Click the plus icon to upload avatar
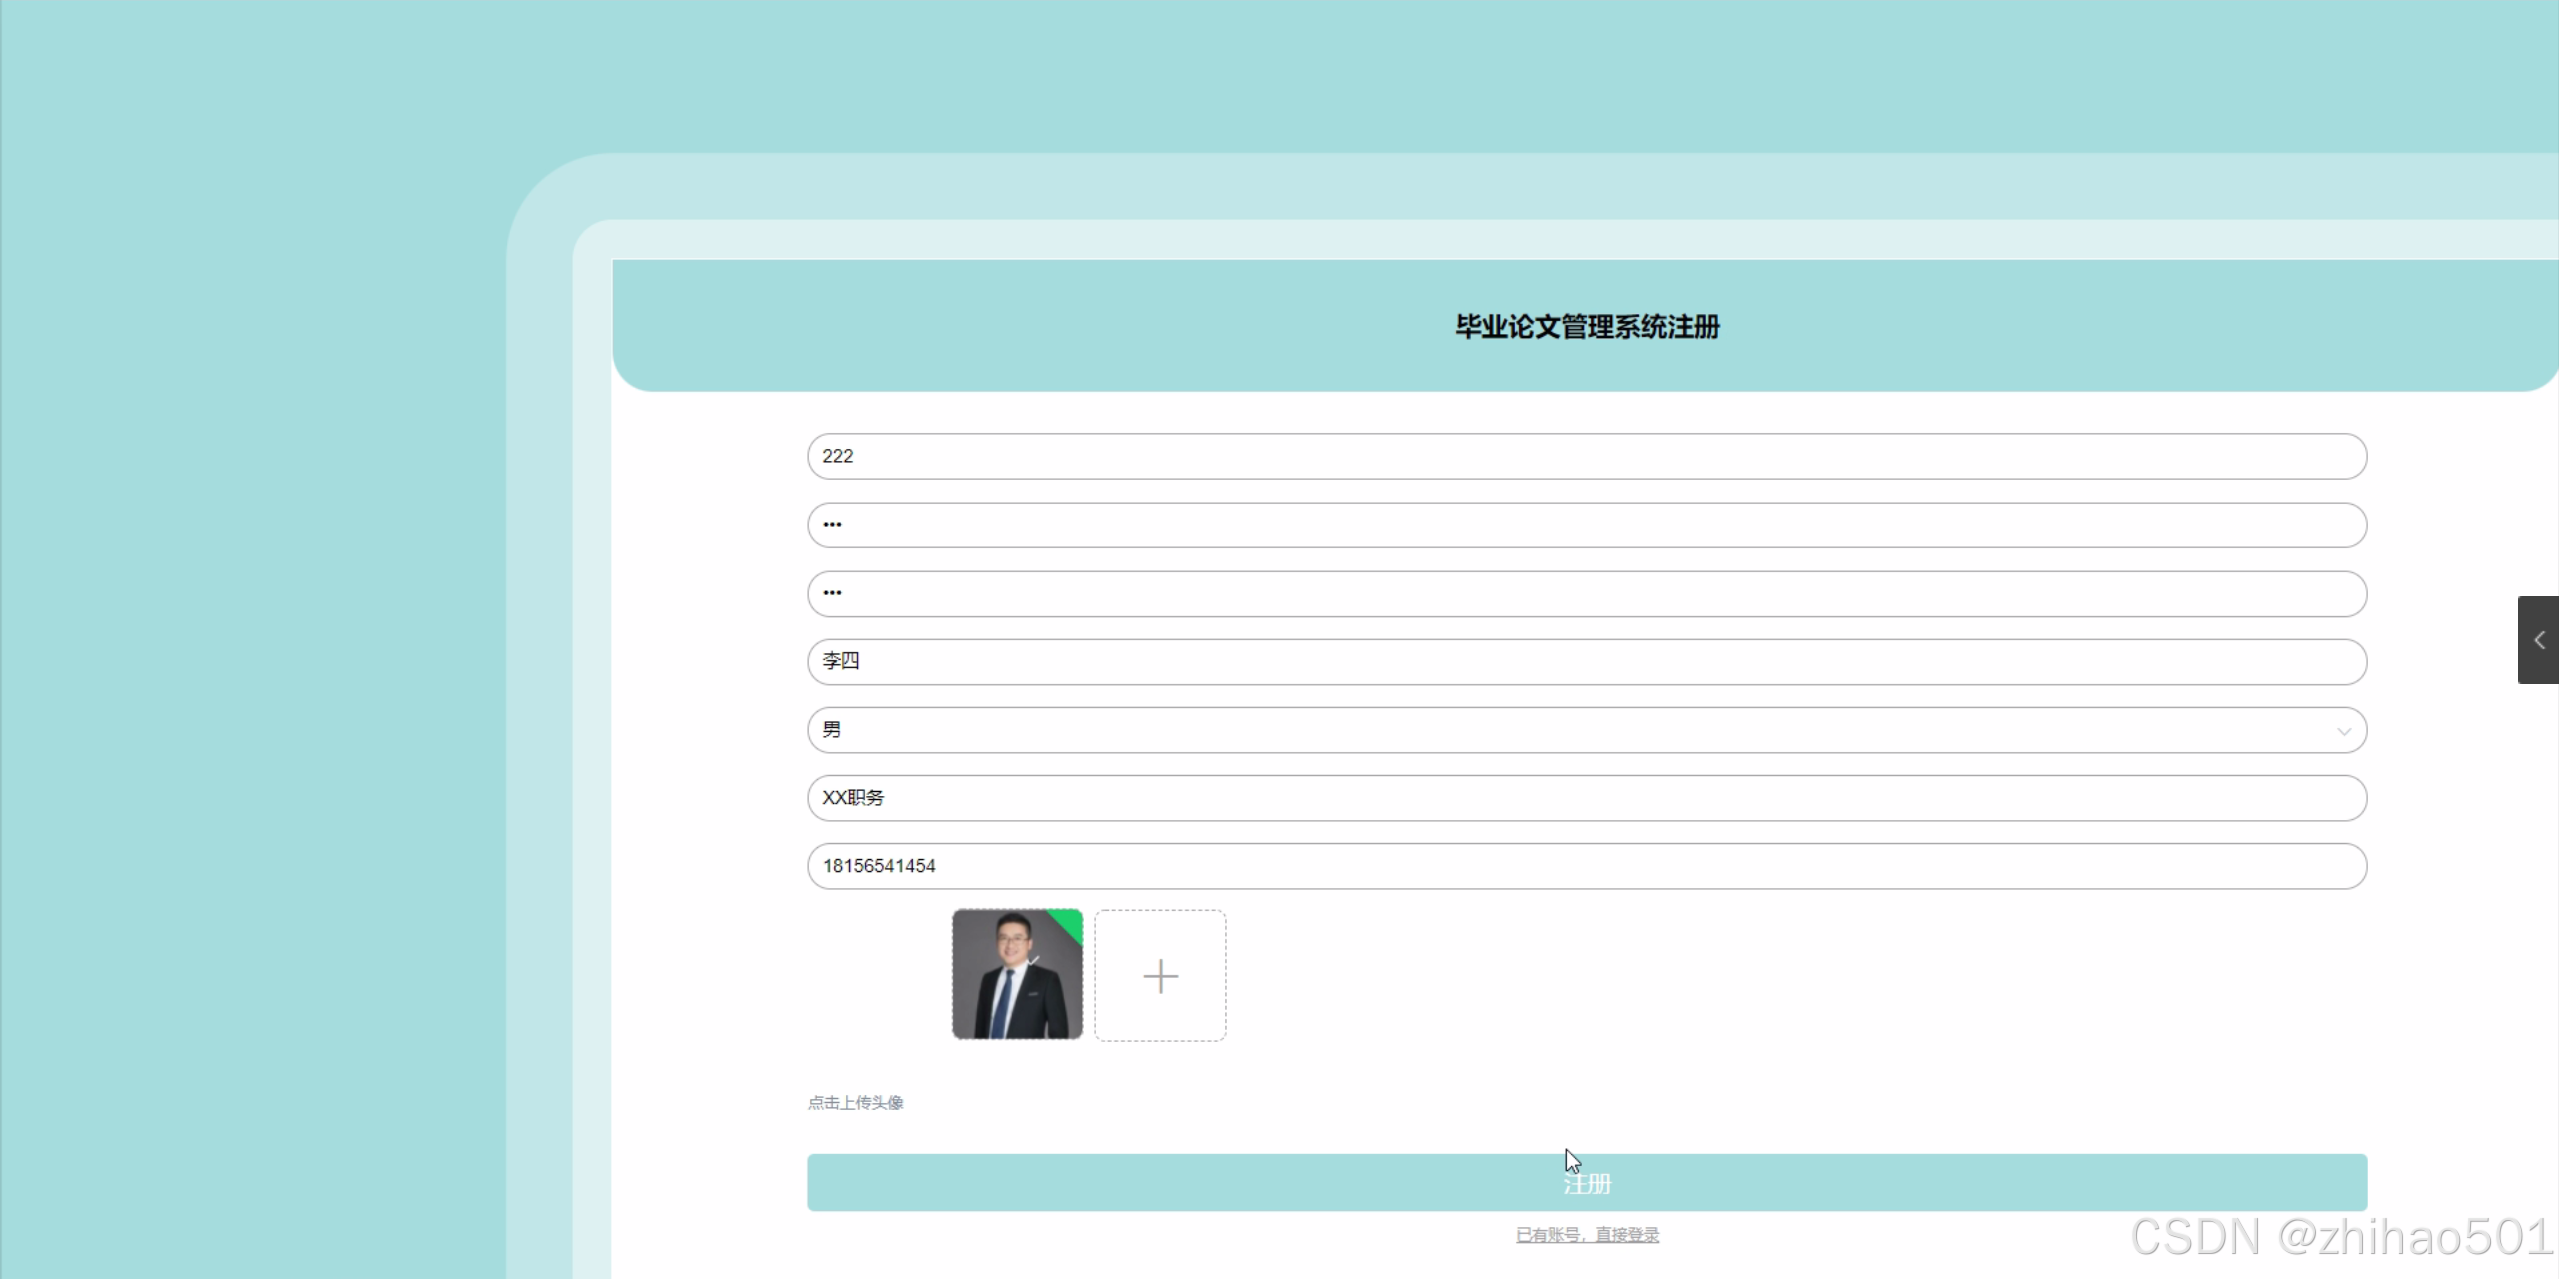Viewport: 2559px width, 1279px height. [x=1160, y=976]
